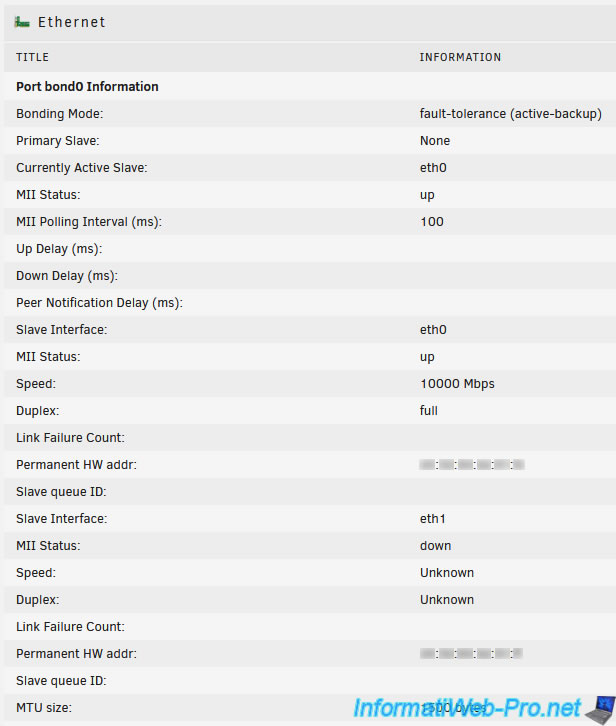Click the Primary Slave label
616x726 pixels.
(58, 141)
